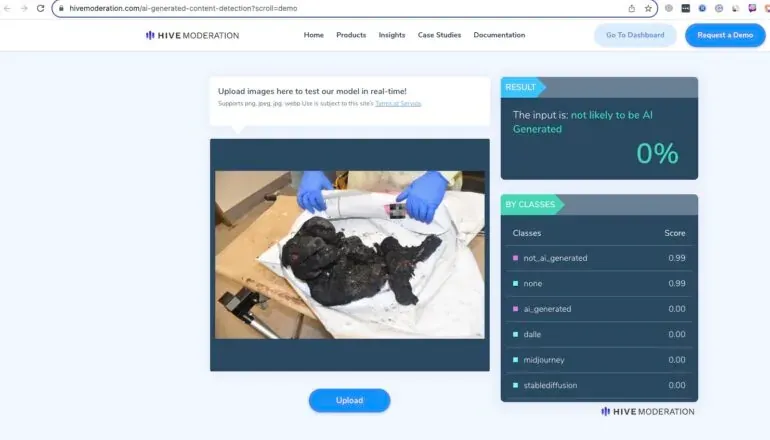Screen dimensions: 770x440
Task: Open the Documentation link
Action: [499, 35]
